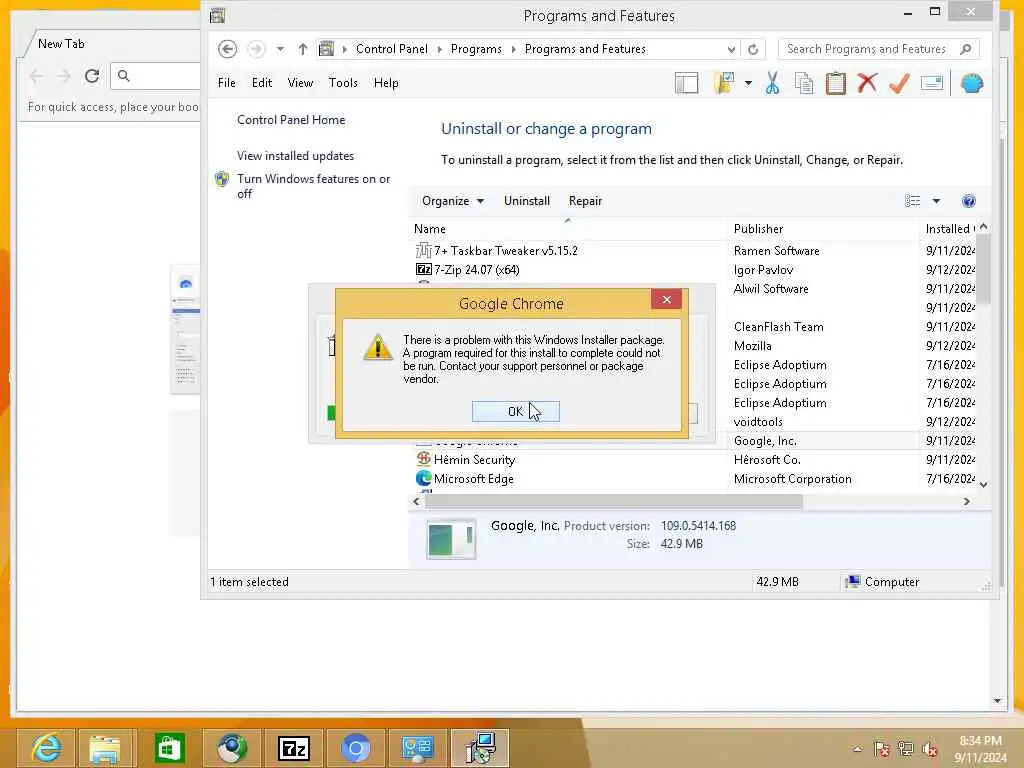Open the Help menu
Image resolution: width=1024 pixels, height=768 pixels.
[386, 83]
